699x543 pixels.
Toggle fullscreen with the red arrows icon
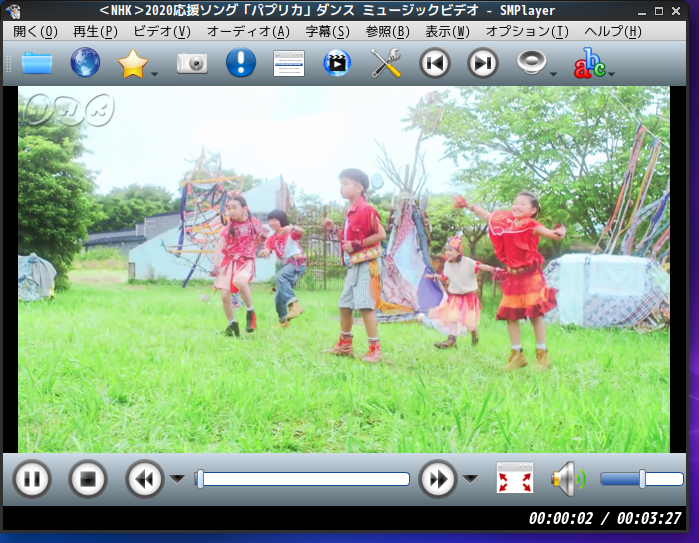515,477
